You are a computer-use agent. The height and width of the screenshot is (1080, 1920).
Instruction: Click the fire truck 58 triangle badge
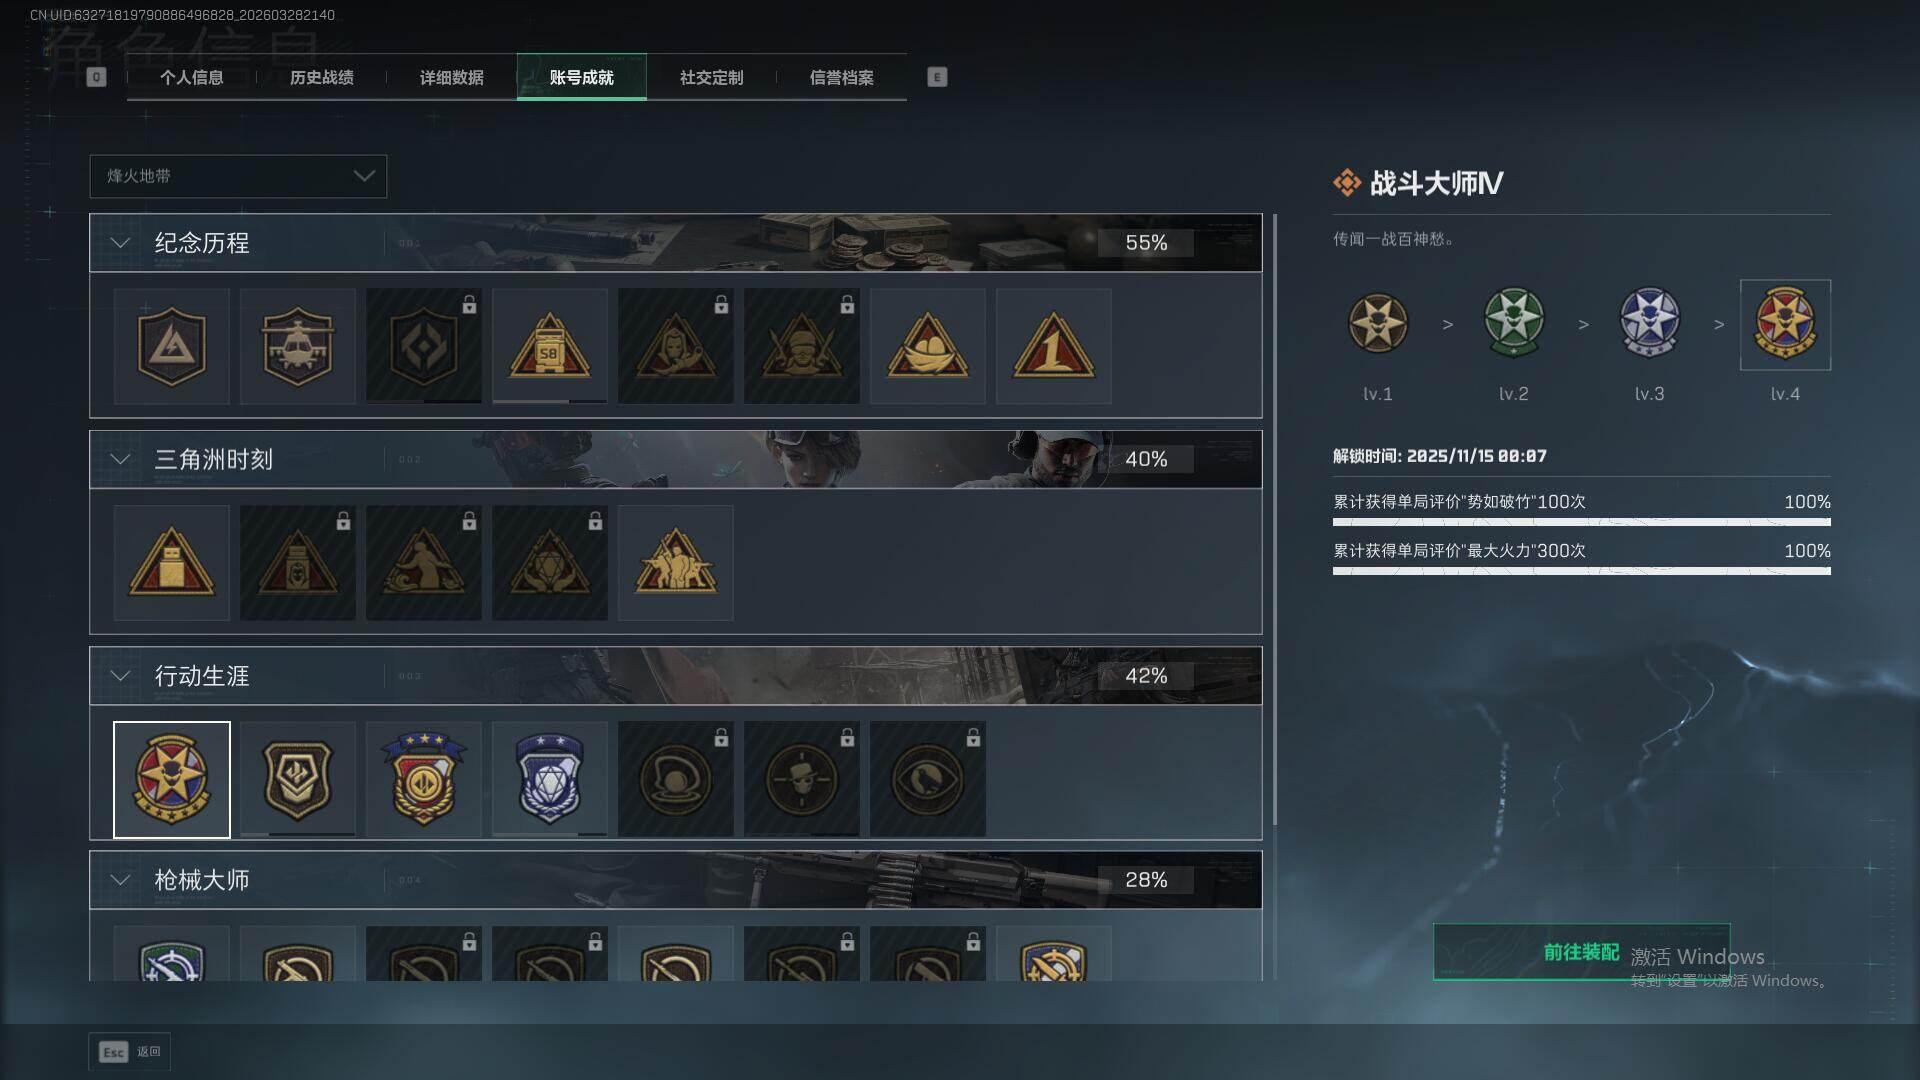point(549,346)
